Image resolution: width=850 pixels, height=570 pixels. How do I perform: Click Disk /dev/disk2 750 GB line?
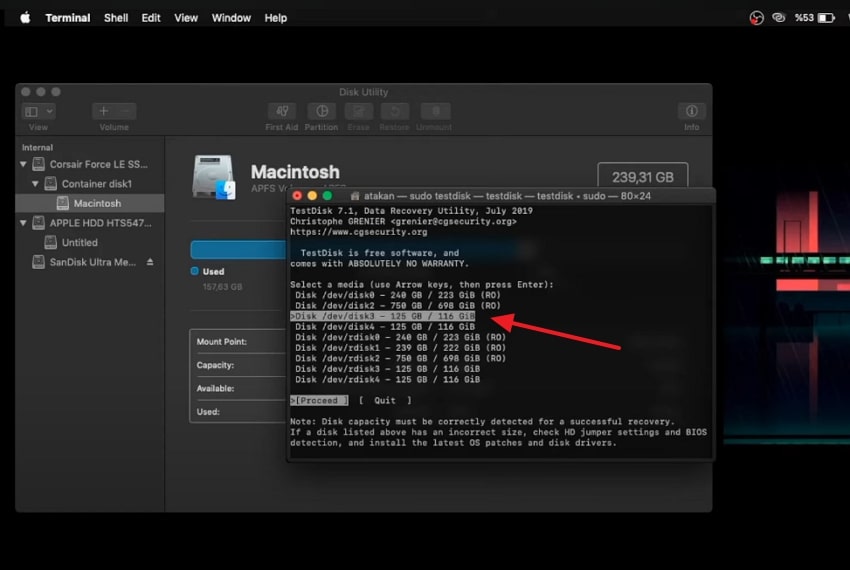[x=398, y=305]
